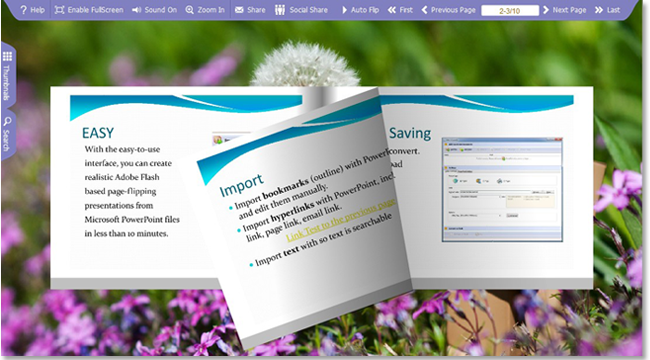Viewport: 650px width, 360px height.
Task: Toggle the Sound On speaker icon
Action: click(x=136, y=10)
